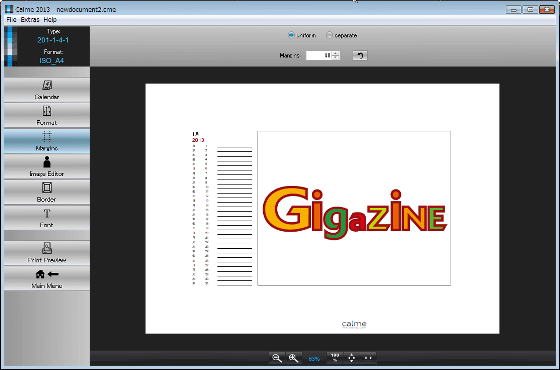Open Print Preview from sidebar
The image size is (560, 370).
click(x=47, y=253)
